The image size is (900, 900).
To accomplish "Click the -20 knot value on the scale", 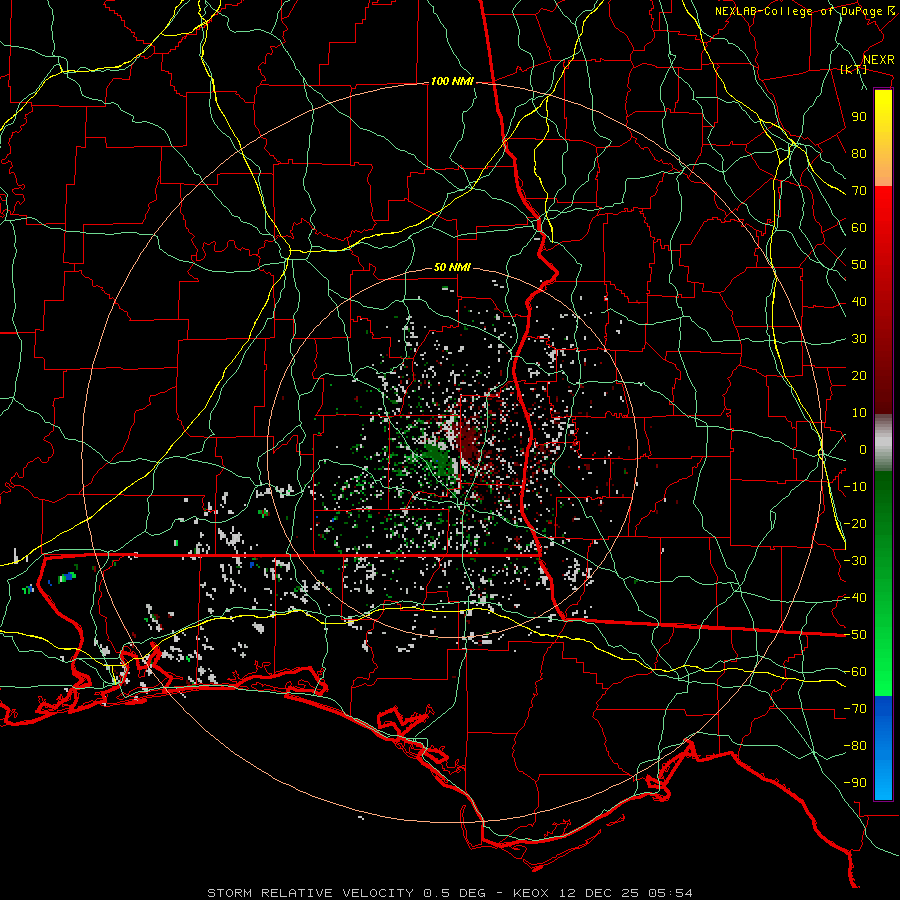I will tap(855, 524).
